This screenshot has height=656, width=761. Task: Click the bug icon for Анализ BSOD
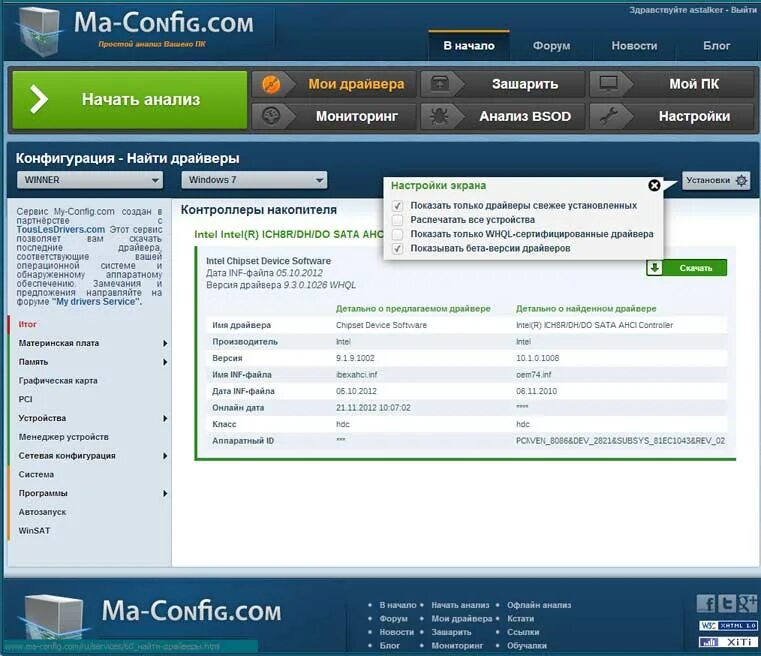pos(439,116)
